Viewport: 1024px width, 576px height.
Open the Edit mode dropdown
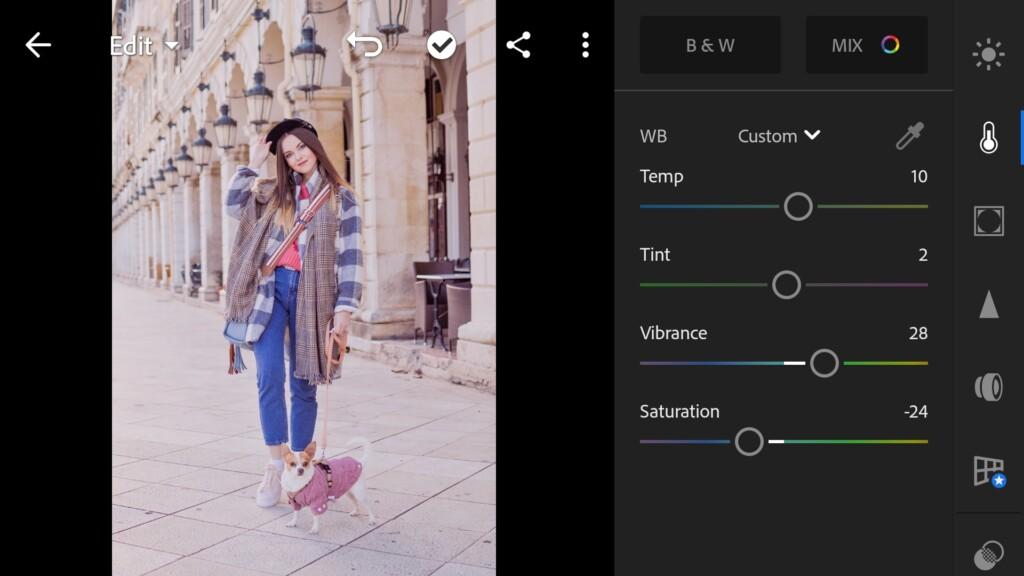click(144, 46)
